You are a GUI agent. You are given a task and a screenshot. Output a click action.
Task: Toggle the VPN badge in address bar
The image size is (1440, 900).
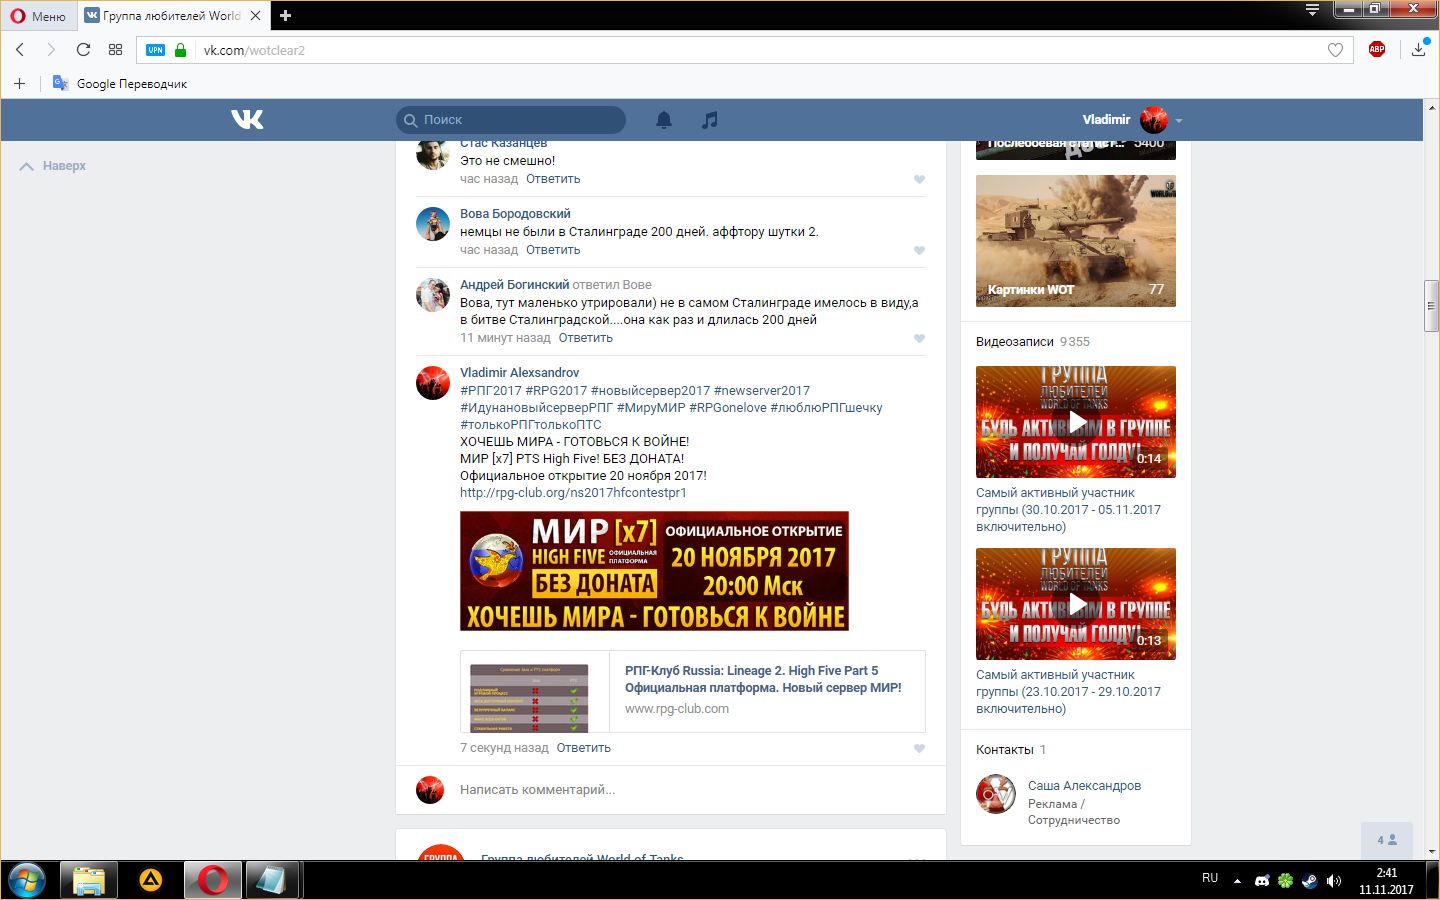point(155,50)
